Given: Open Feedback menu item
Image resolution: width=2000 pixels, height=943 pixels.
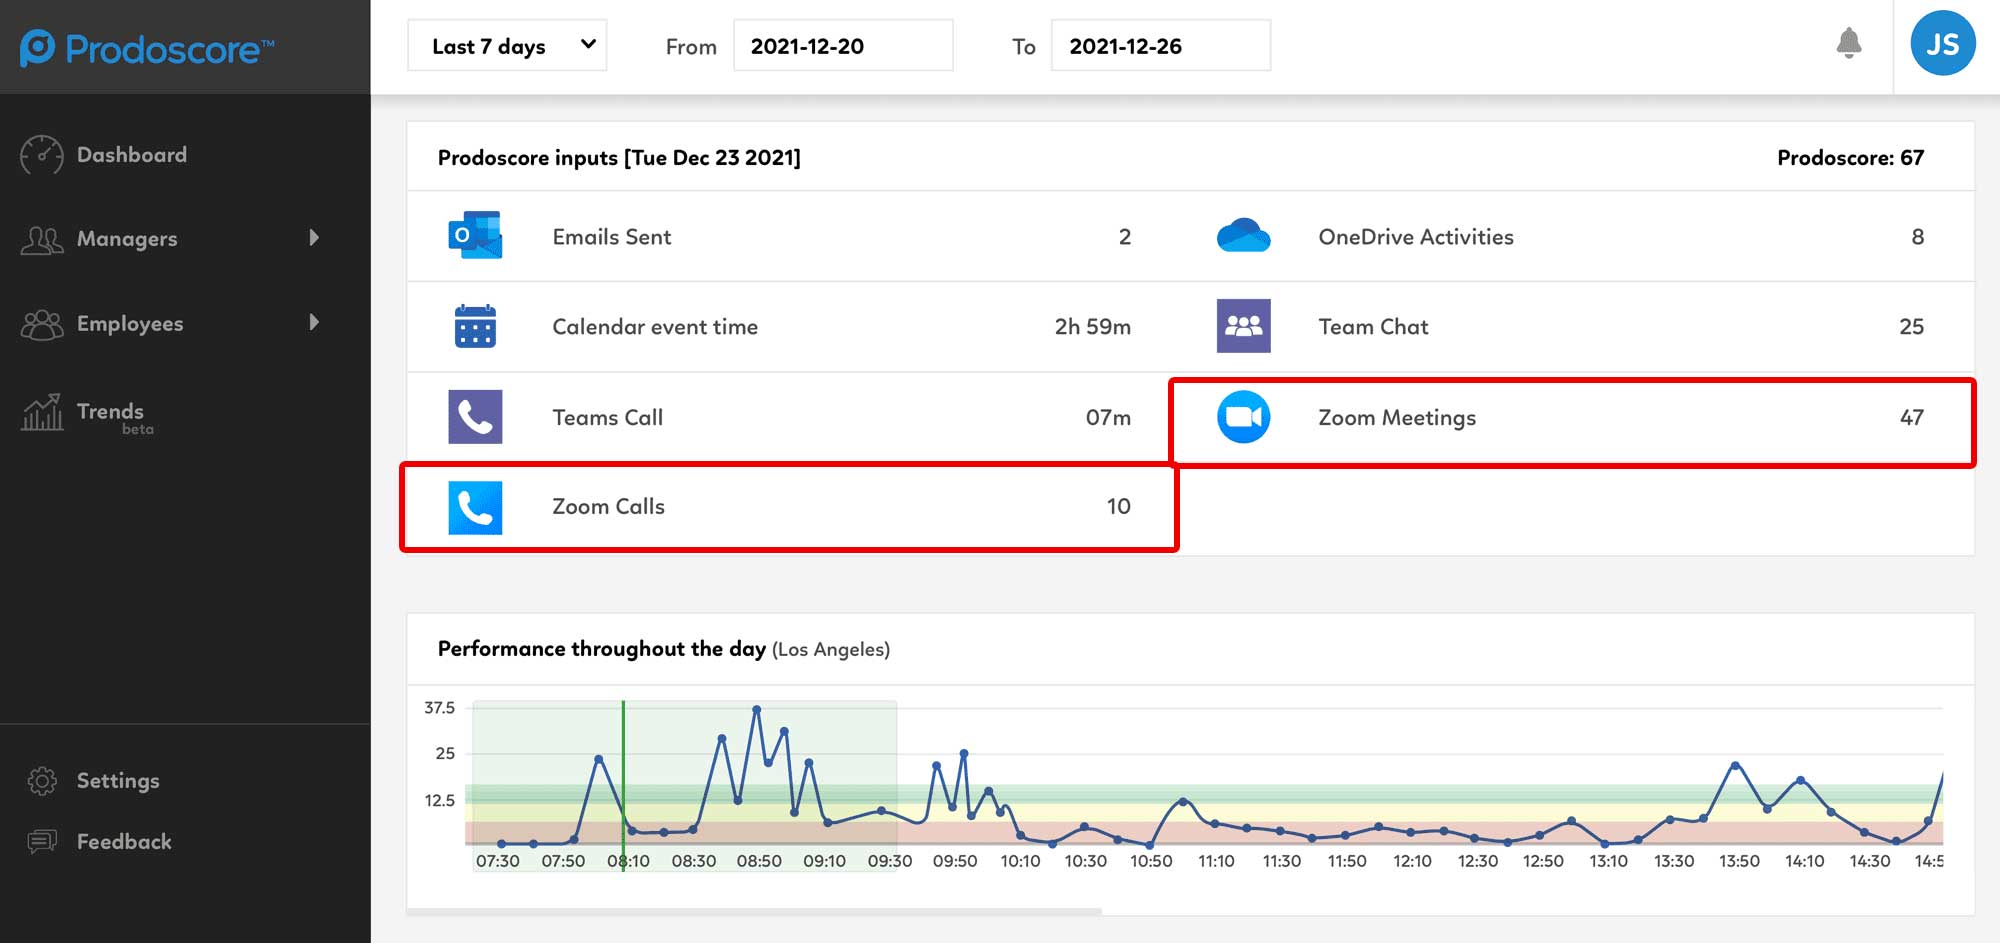Looking at the screenshot, I should pos(124,842).
